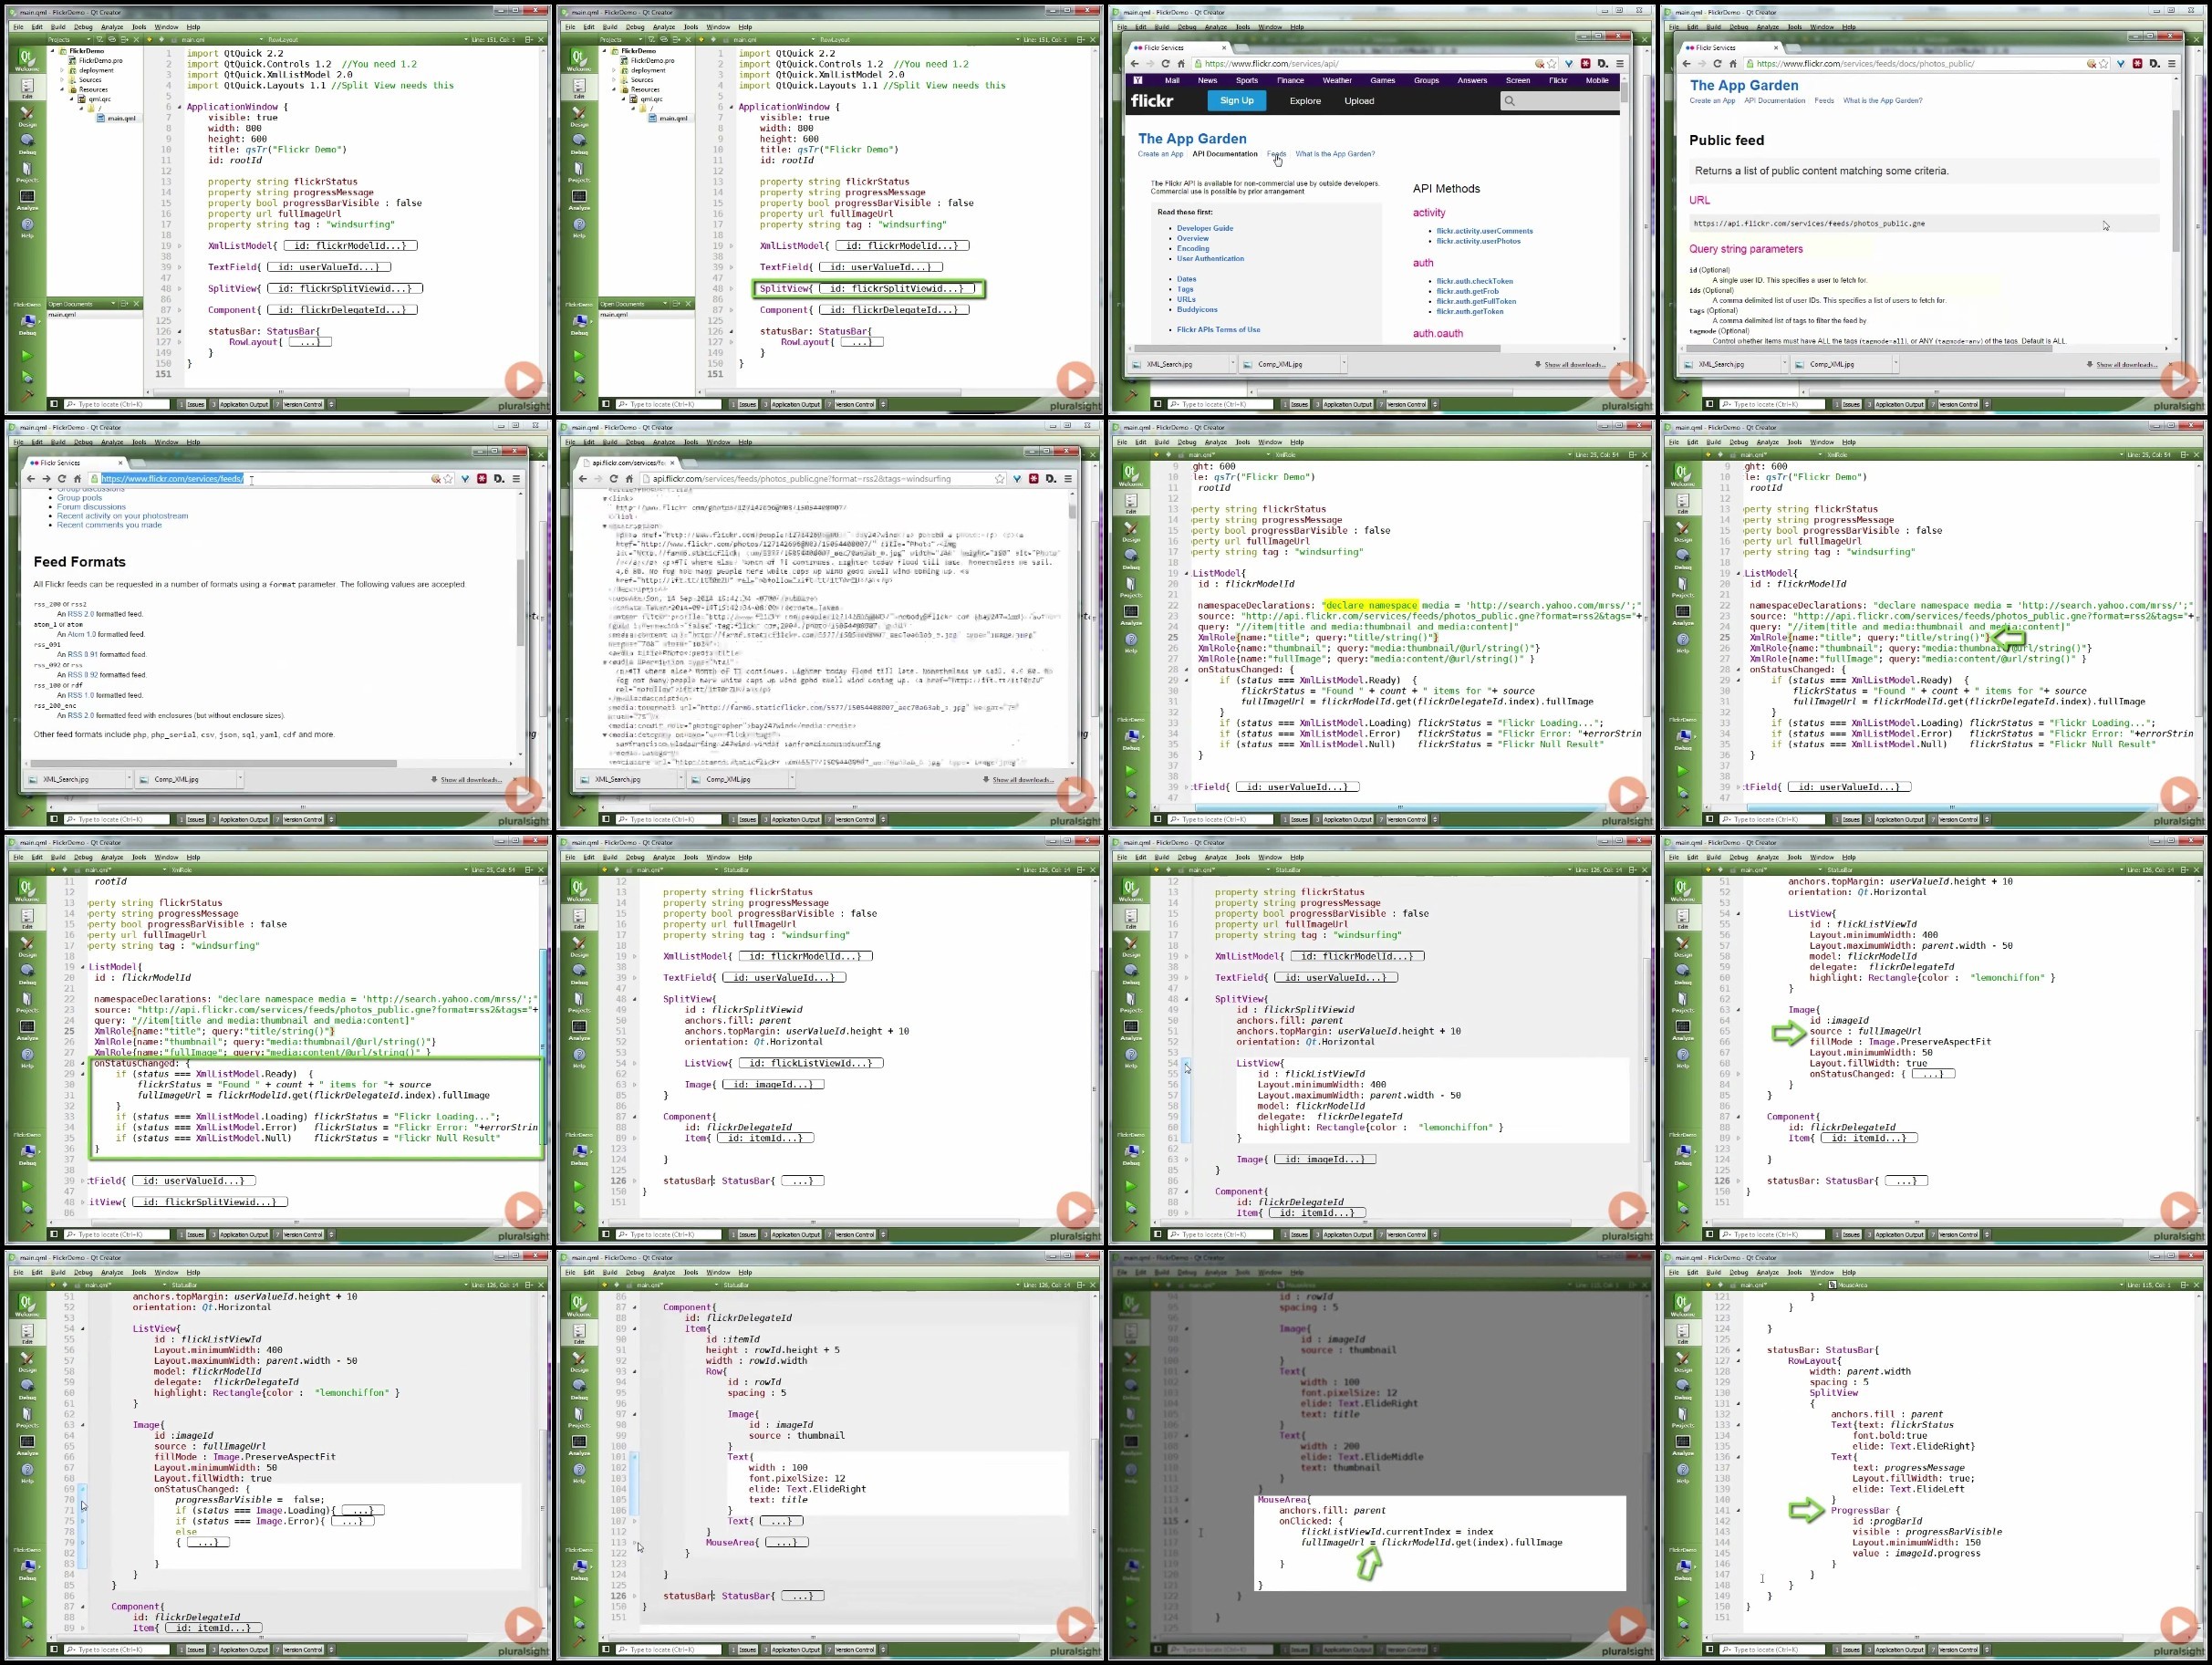Open Qt Creator Tools menu behind Public feed browser
Image resolution: width=2212 pixels, height=1665 pixels.
[x=1794, y=27]
